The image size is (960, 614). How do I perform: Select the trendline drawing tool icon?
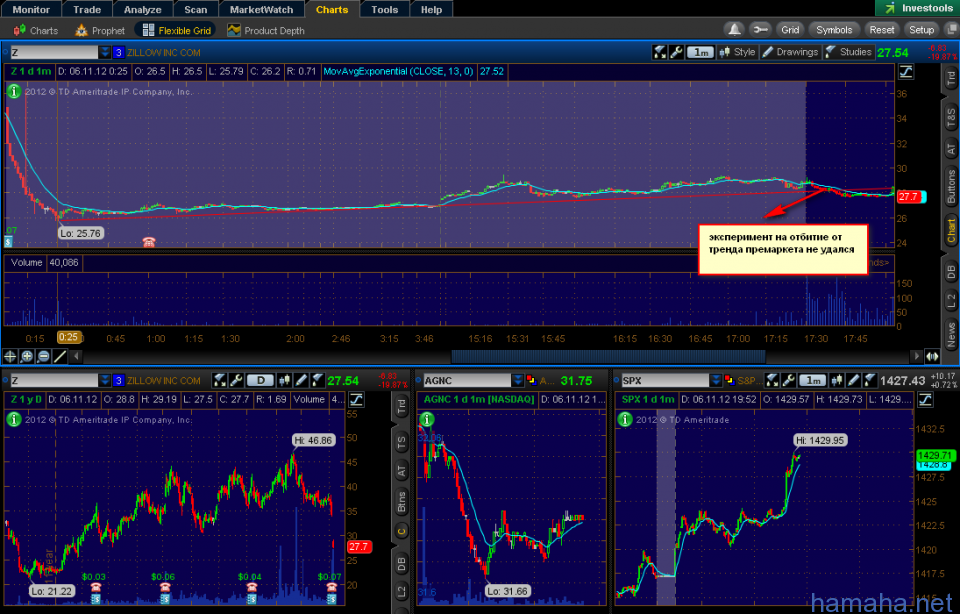point(60,356)
